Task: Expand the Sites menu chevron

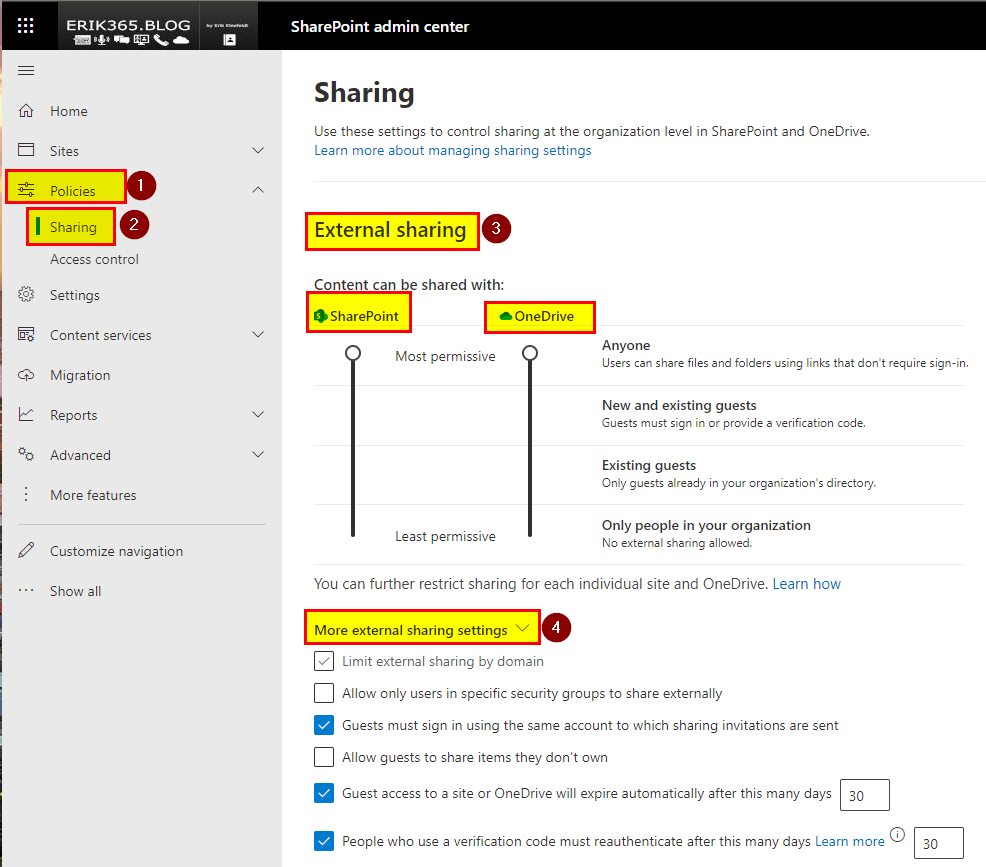Action: click(258, 151)
